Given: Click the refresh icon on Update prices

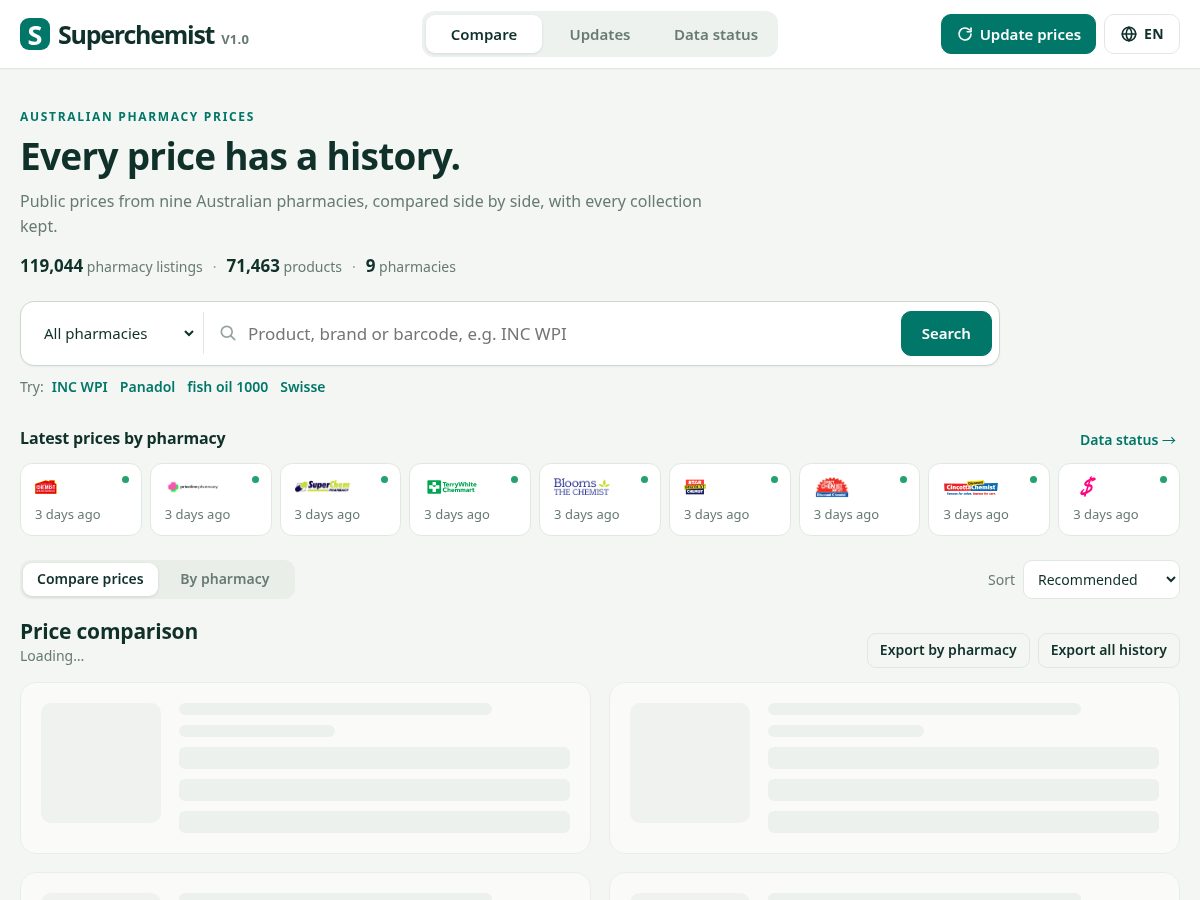Looking at the screenshot, I should (x=965, y=34).
